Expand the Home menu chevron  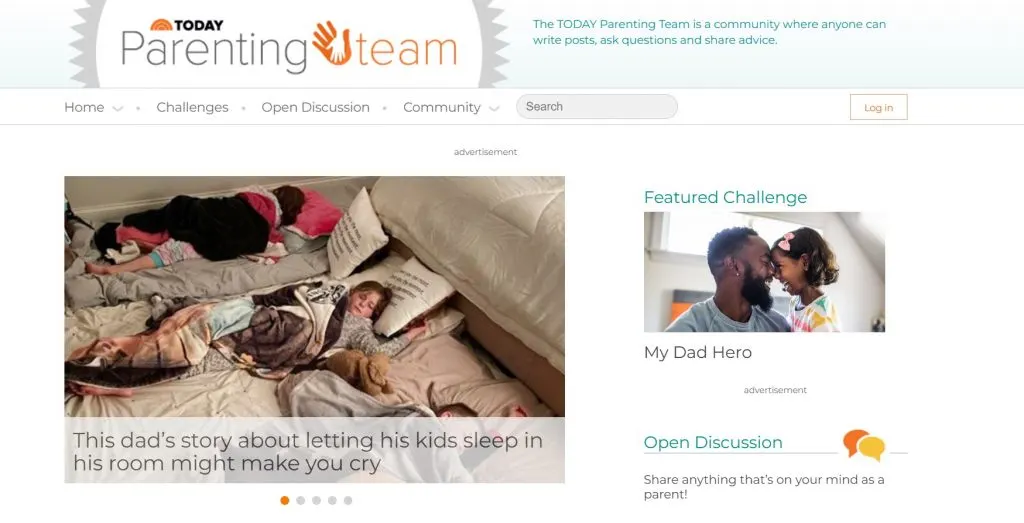coord(118,108)
